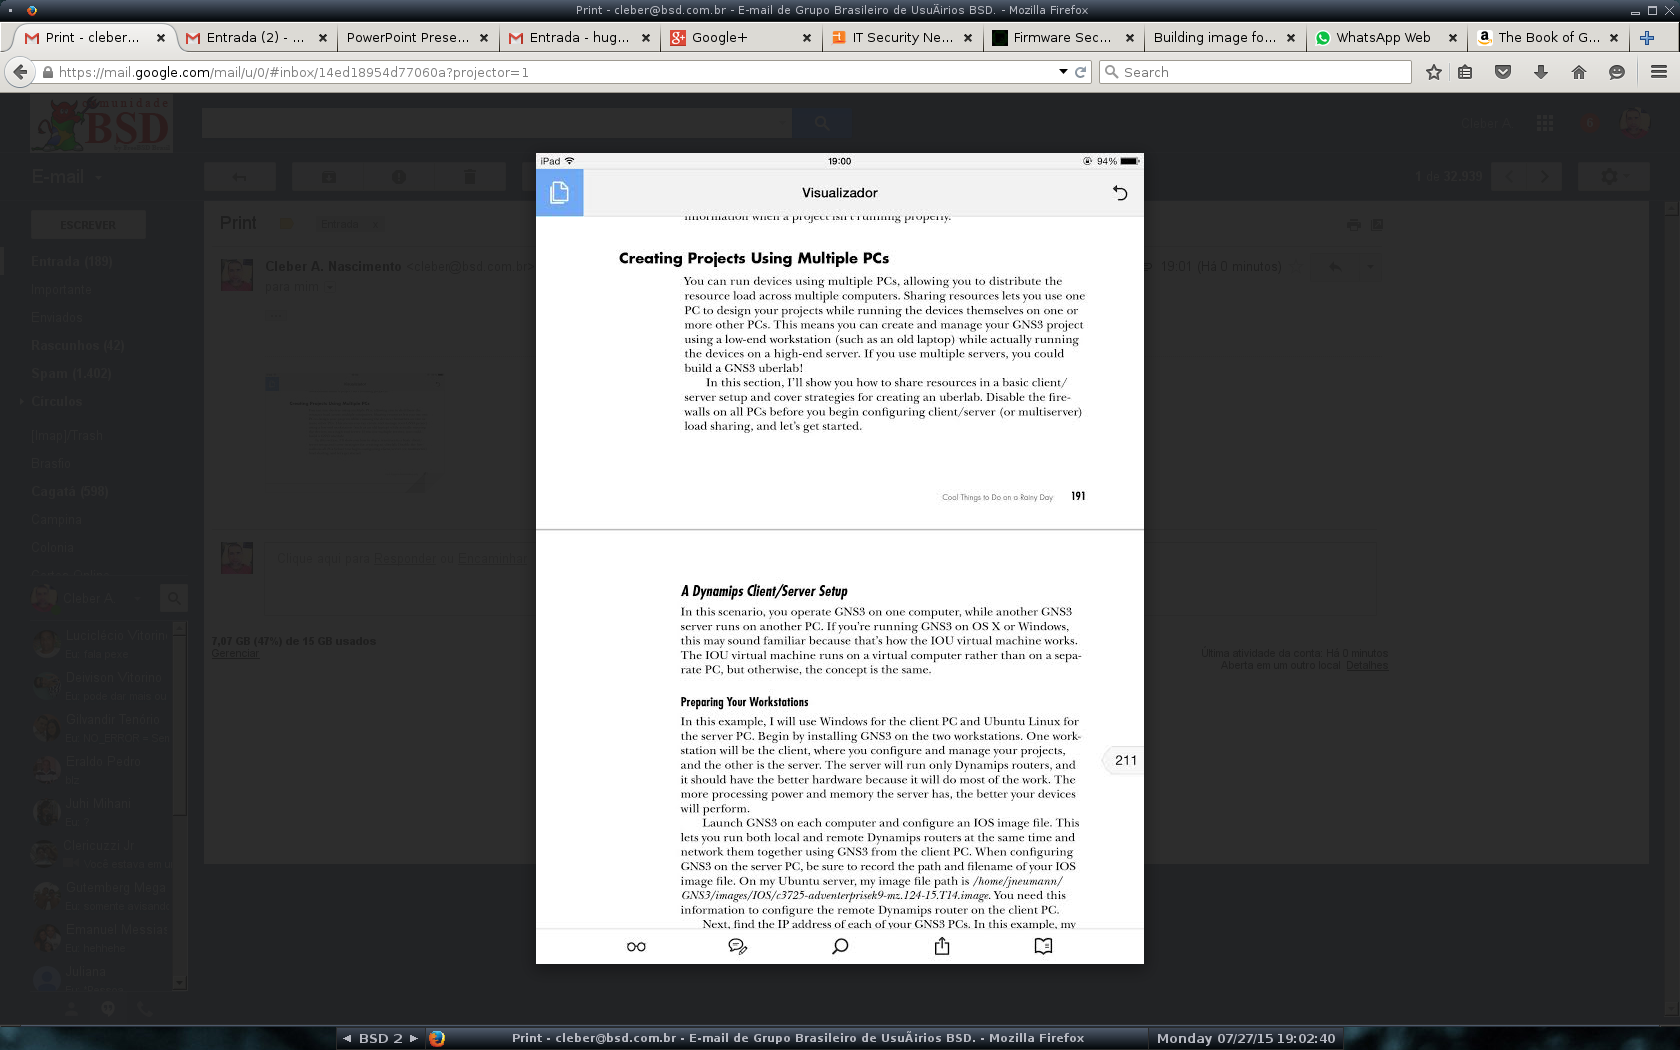
Task: Open the E-mail dropdown under the logo
Action: 67,177
